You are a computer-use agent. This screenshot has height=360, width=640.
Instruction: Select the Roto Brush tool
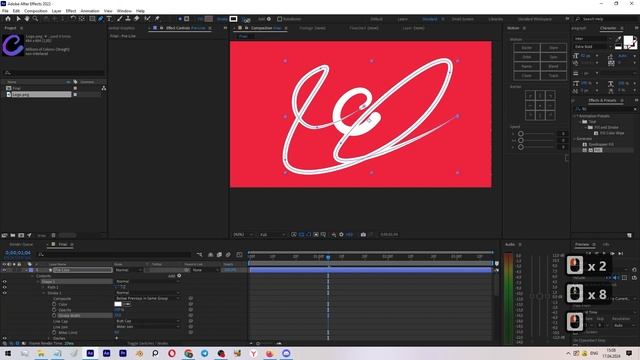pyautogui.click(x=147, y=19)
